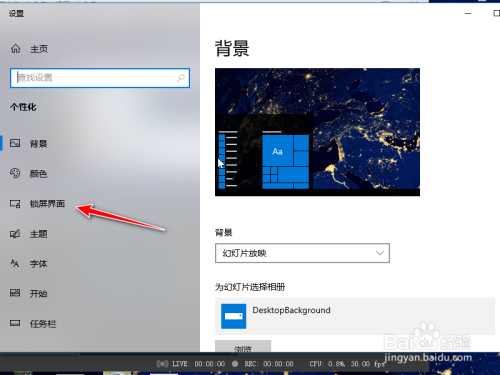Click the Fonts (字体) icon
Viewport: 500px width, 375px height.
15,263
